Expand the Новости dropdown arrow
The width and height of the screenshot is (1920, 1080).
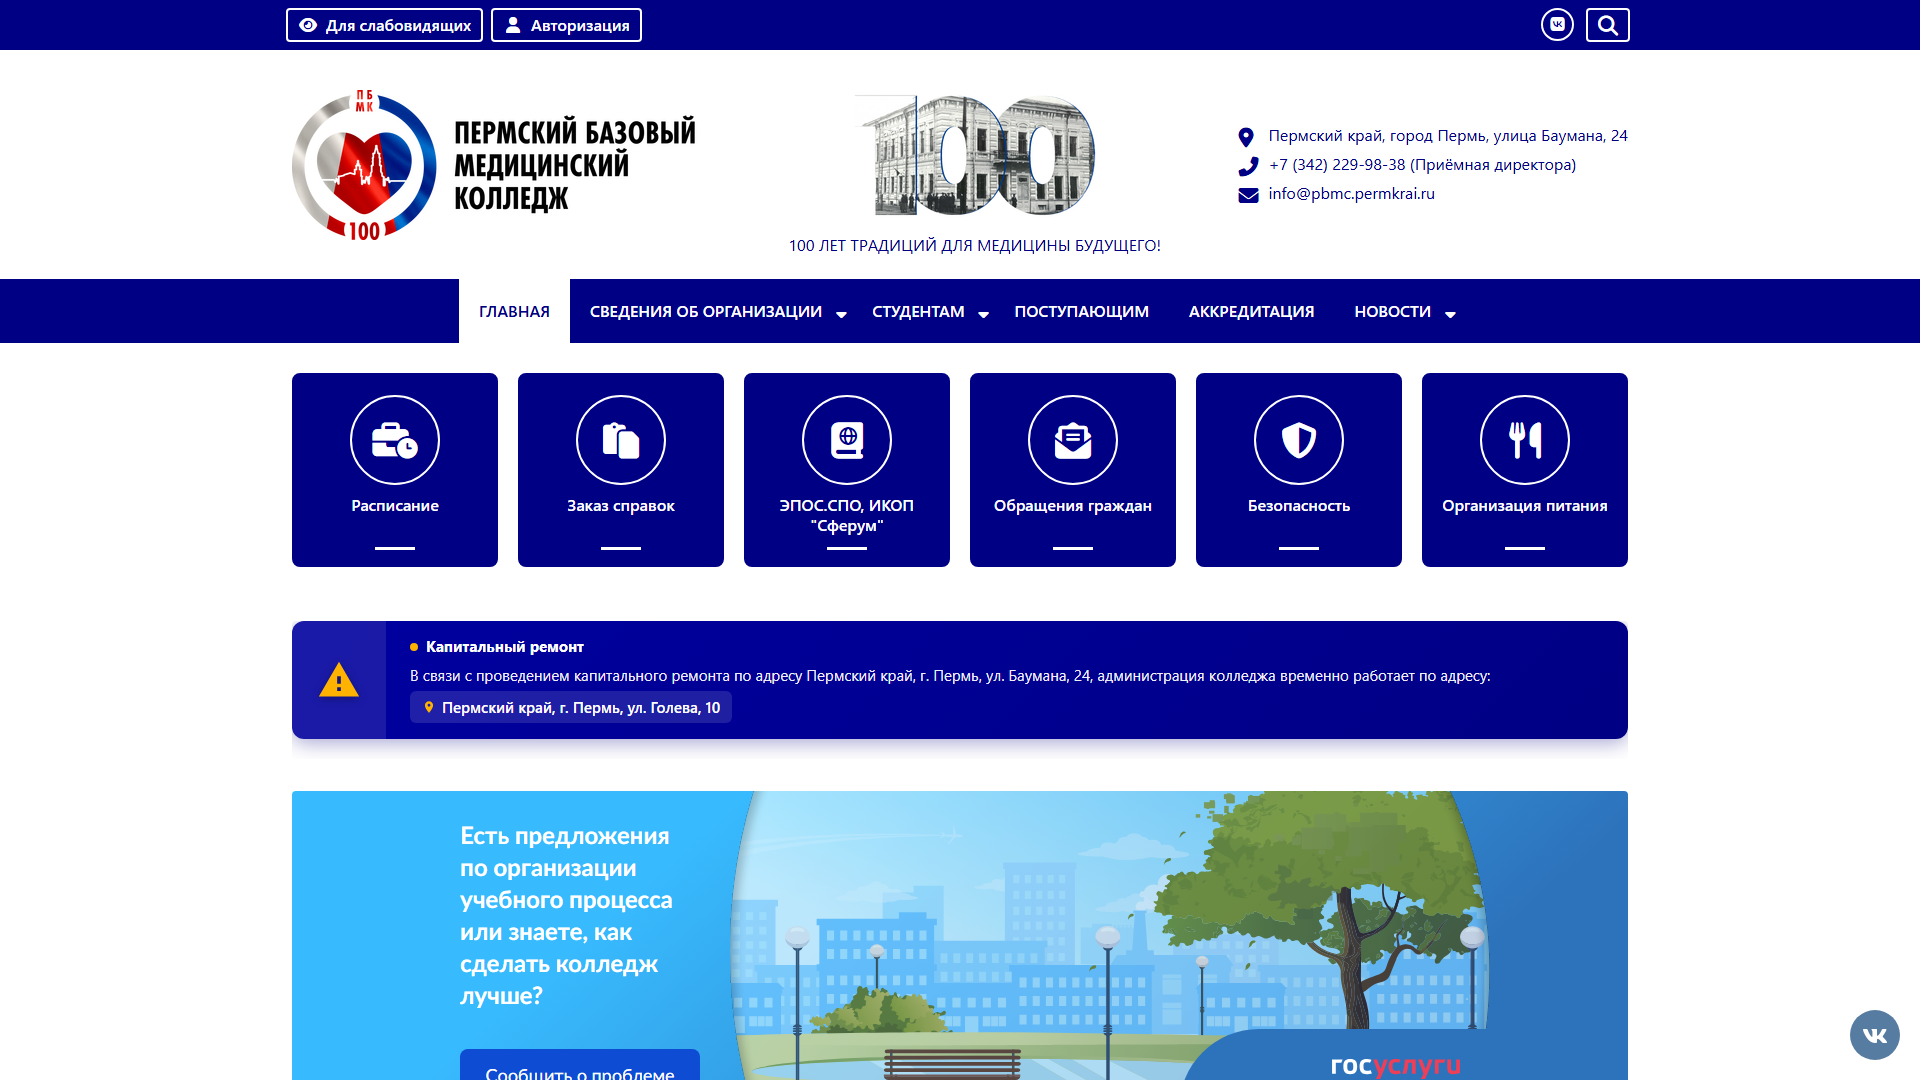[1450, 314]
